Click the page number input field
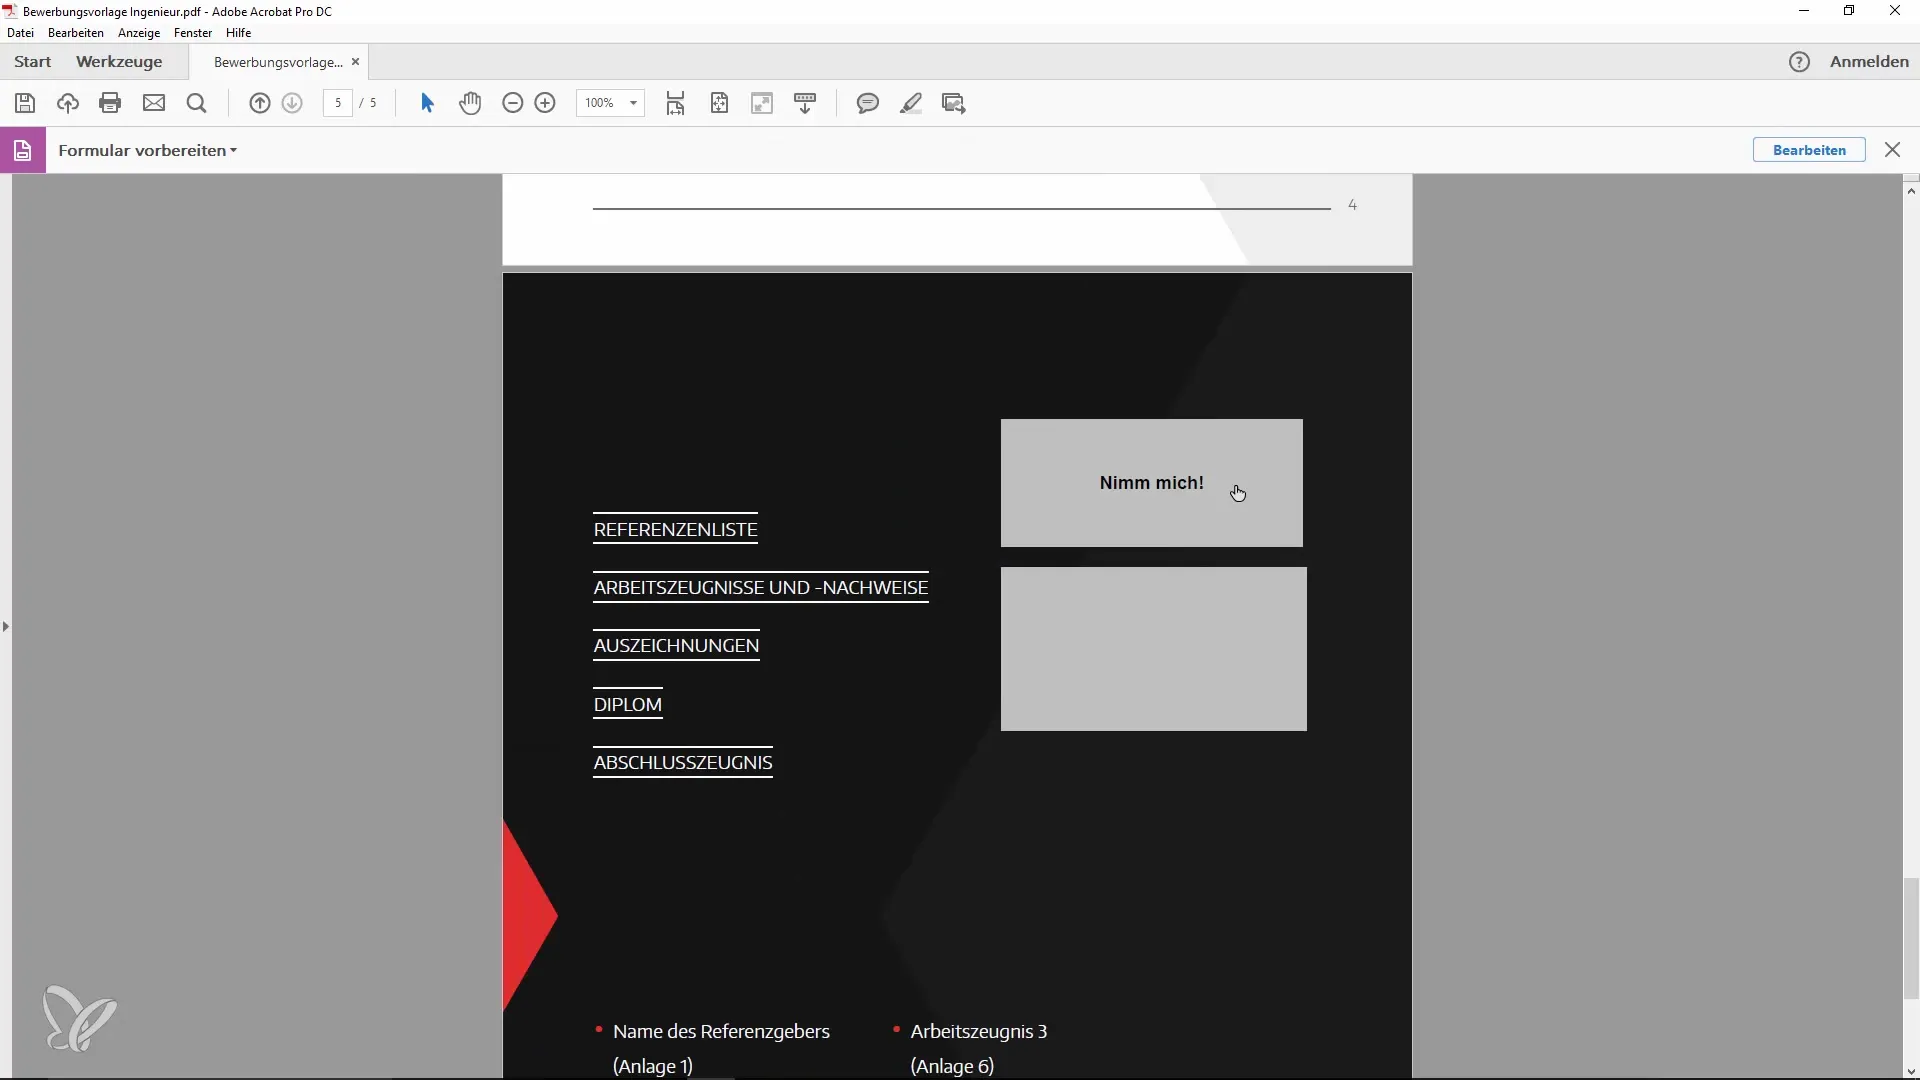The width and height of the screenshot is (1920, 1080). (338, 103)
